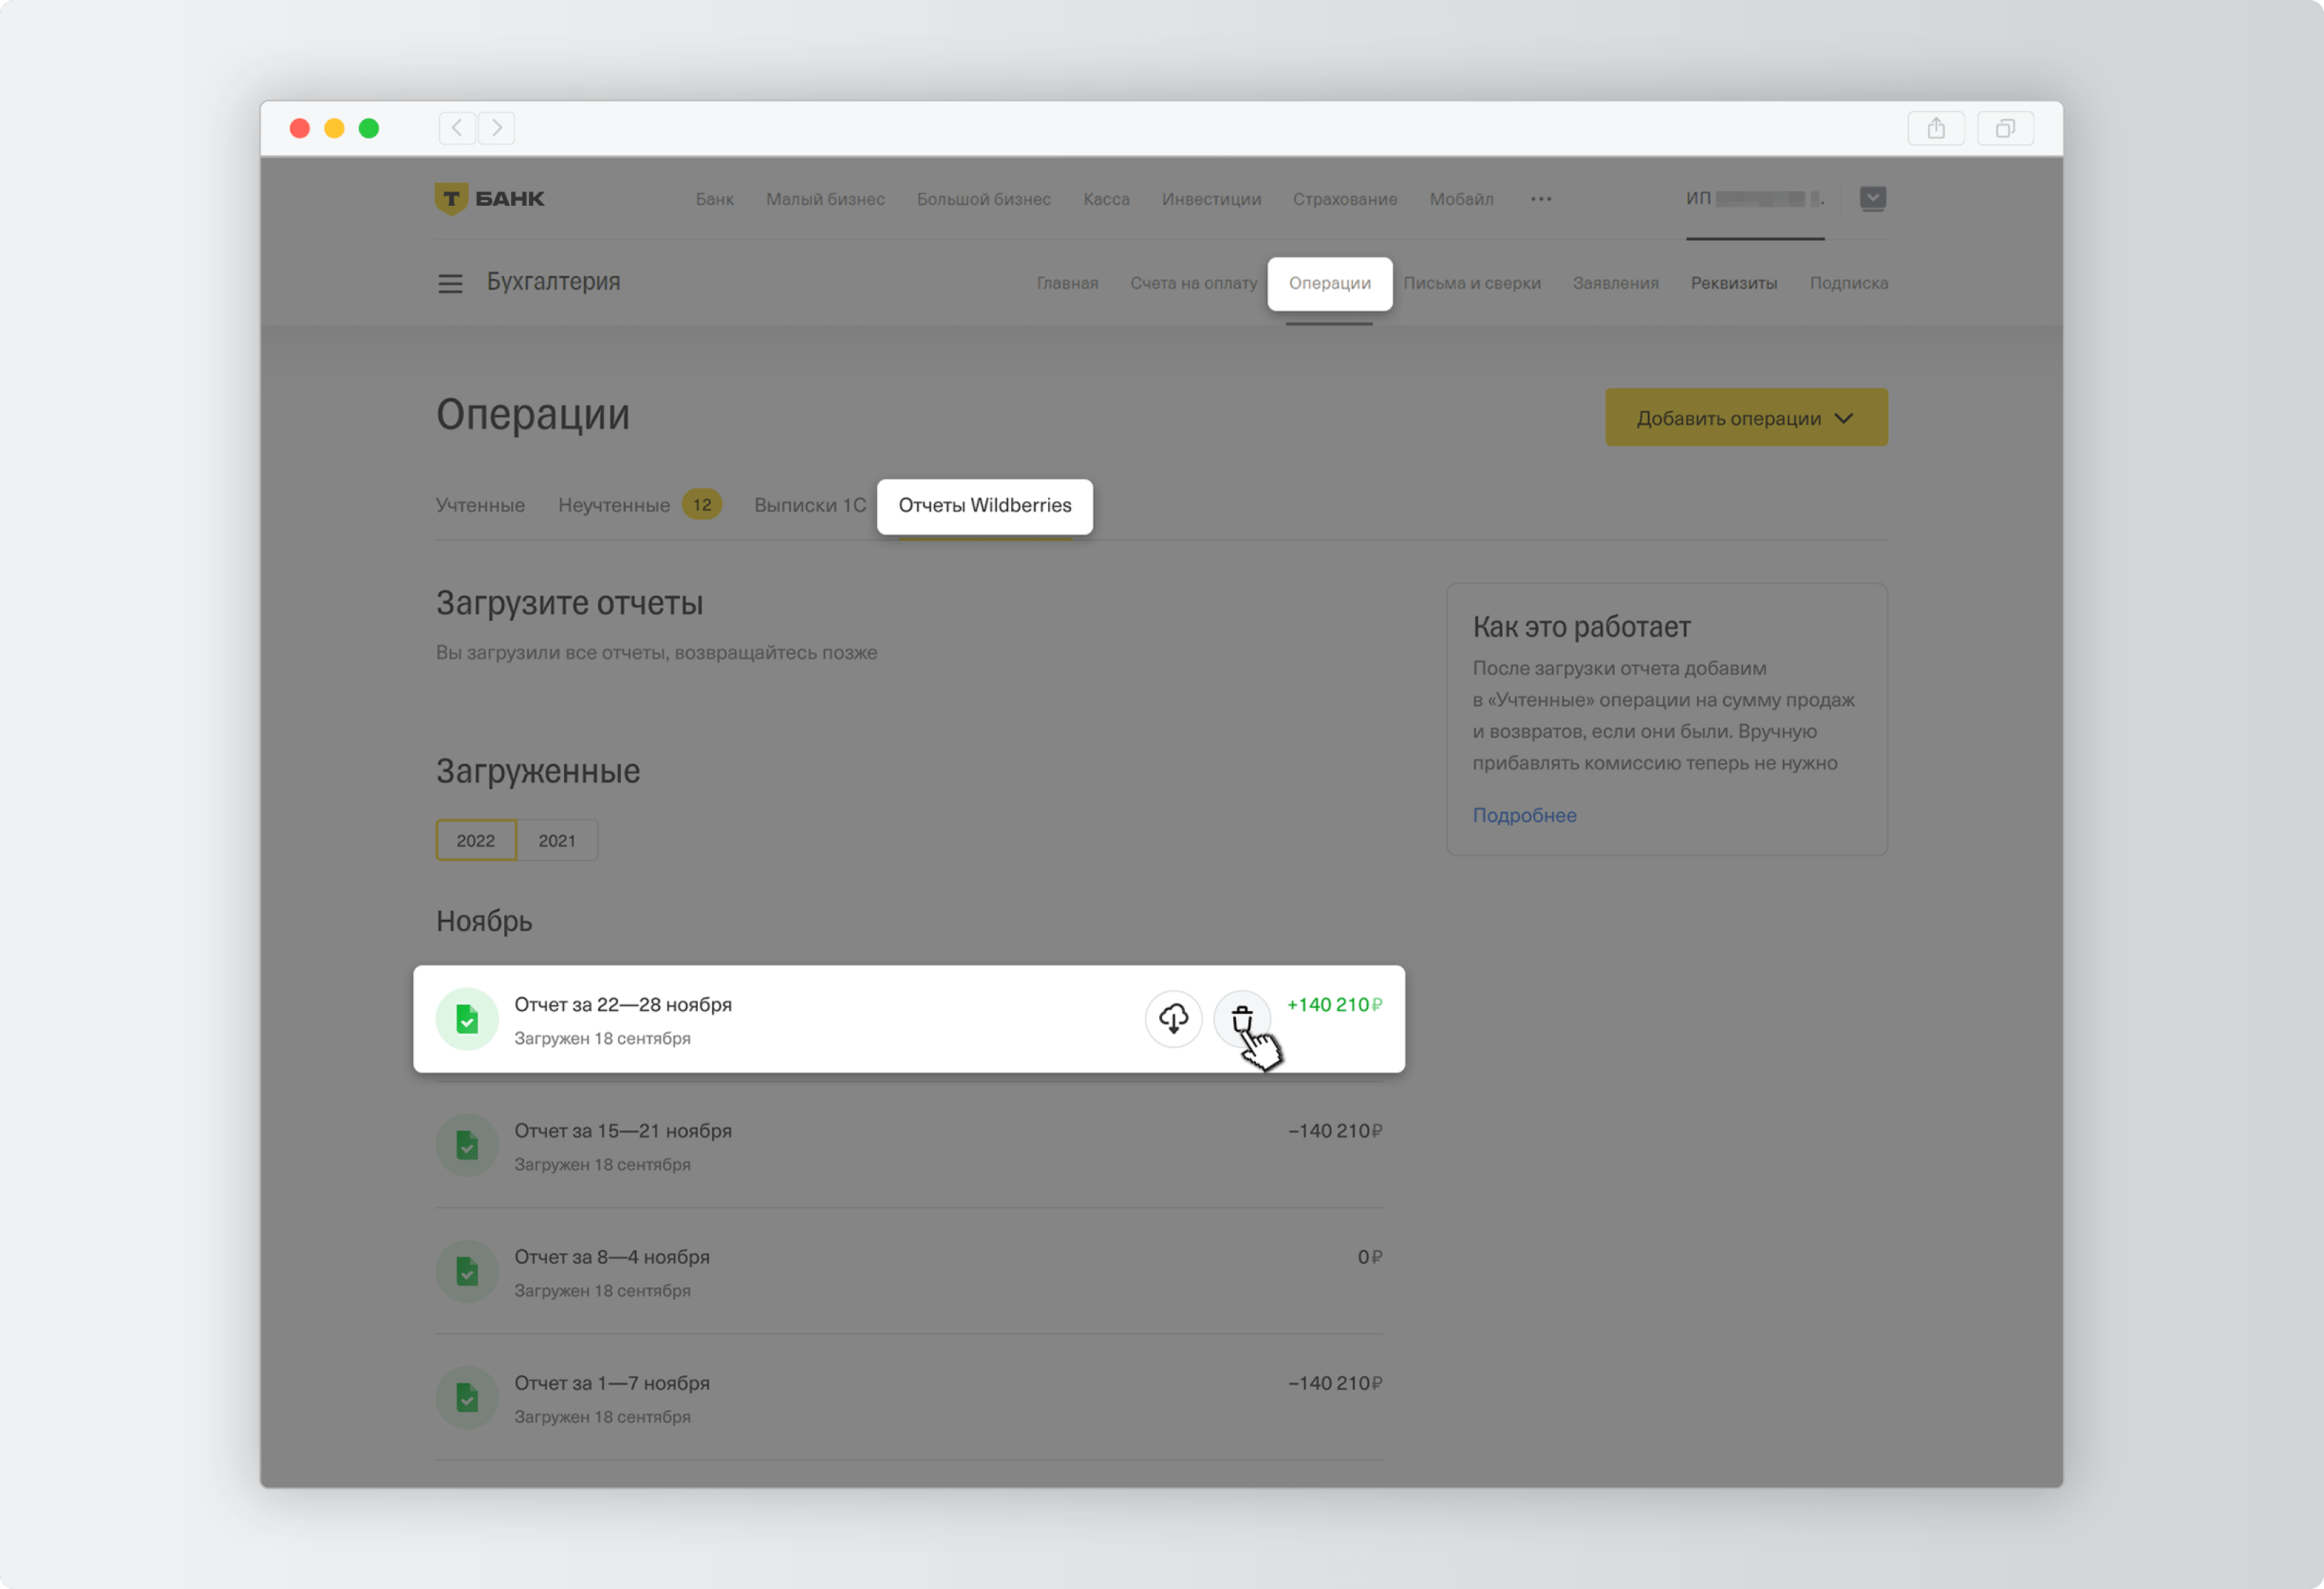Click the browser forward arrow
The height and width of the screenshot is (1589, 2324).
(x=497, y=128)
